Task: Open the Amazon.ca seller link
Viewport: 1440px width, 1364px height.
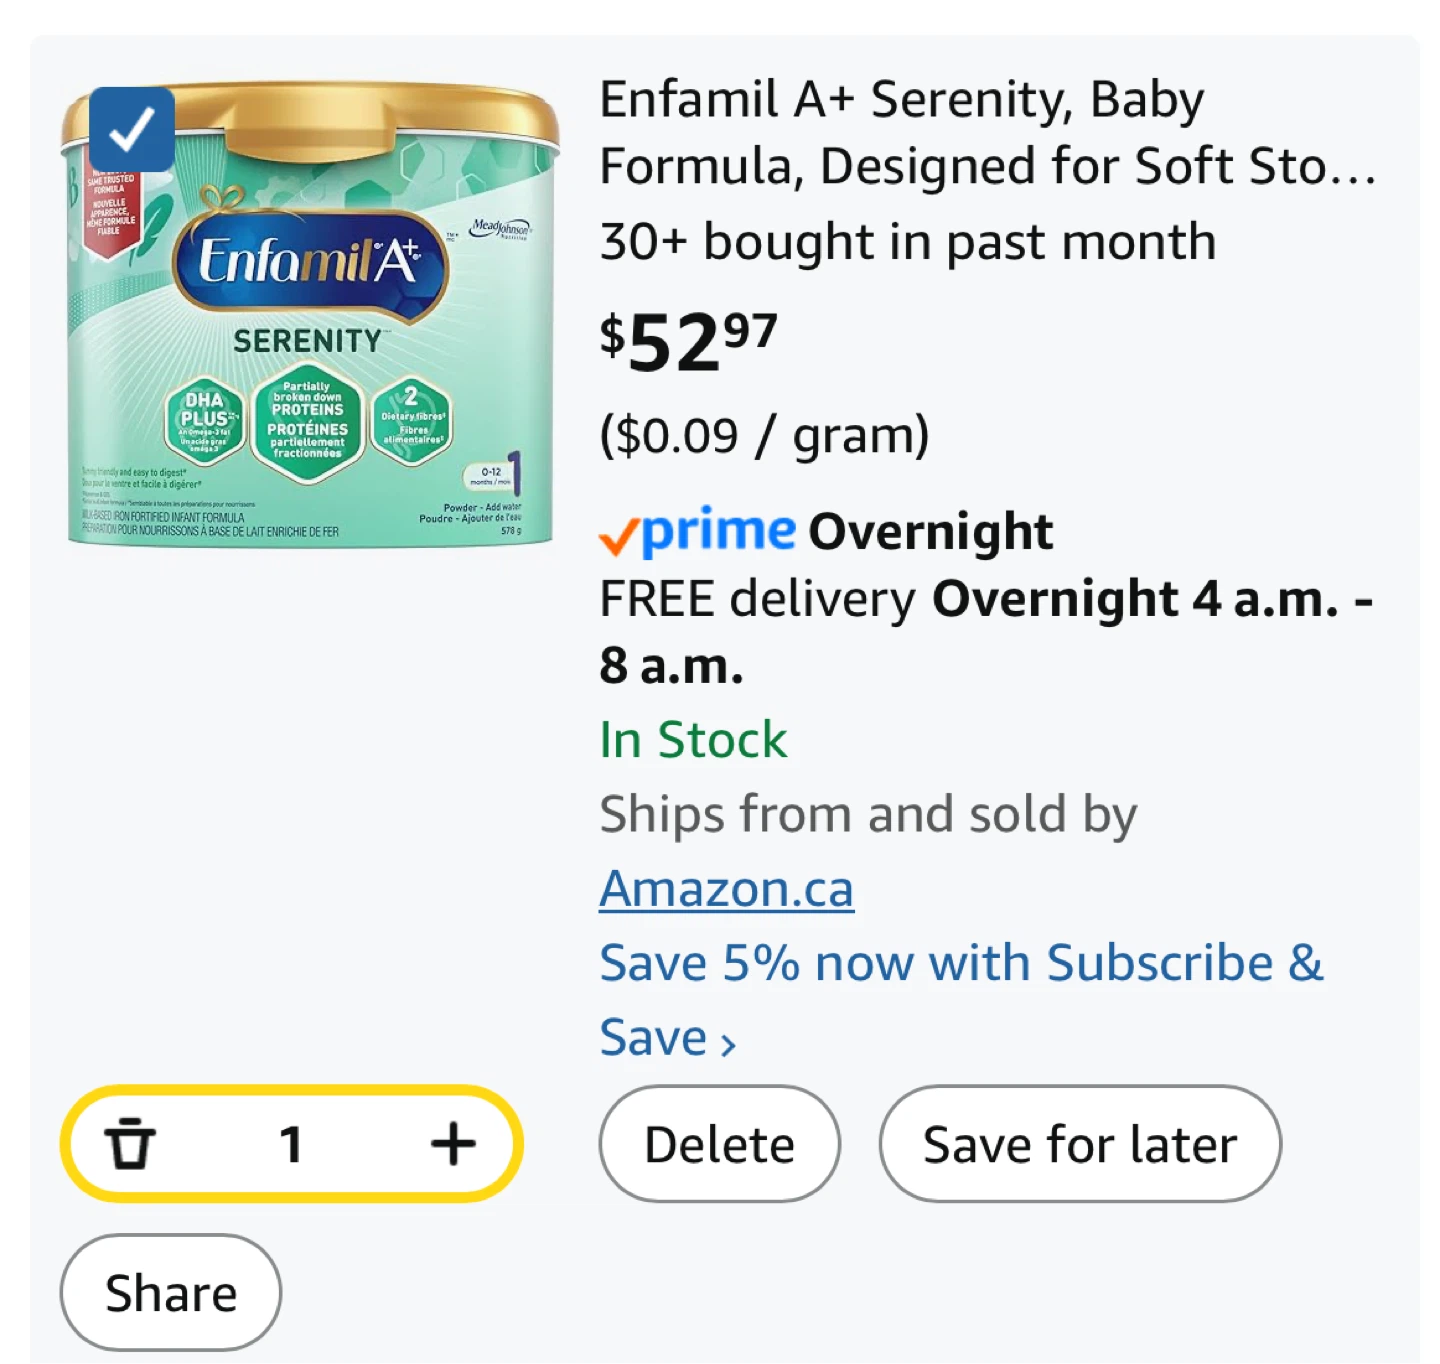Action: [x=726, y=889]
